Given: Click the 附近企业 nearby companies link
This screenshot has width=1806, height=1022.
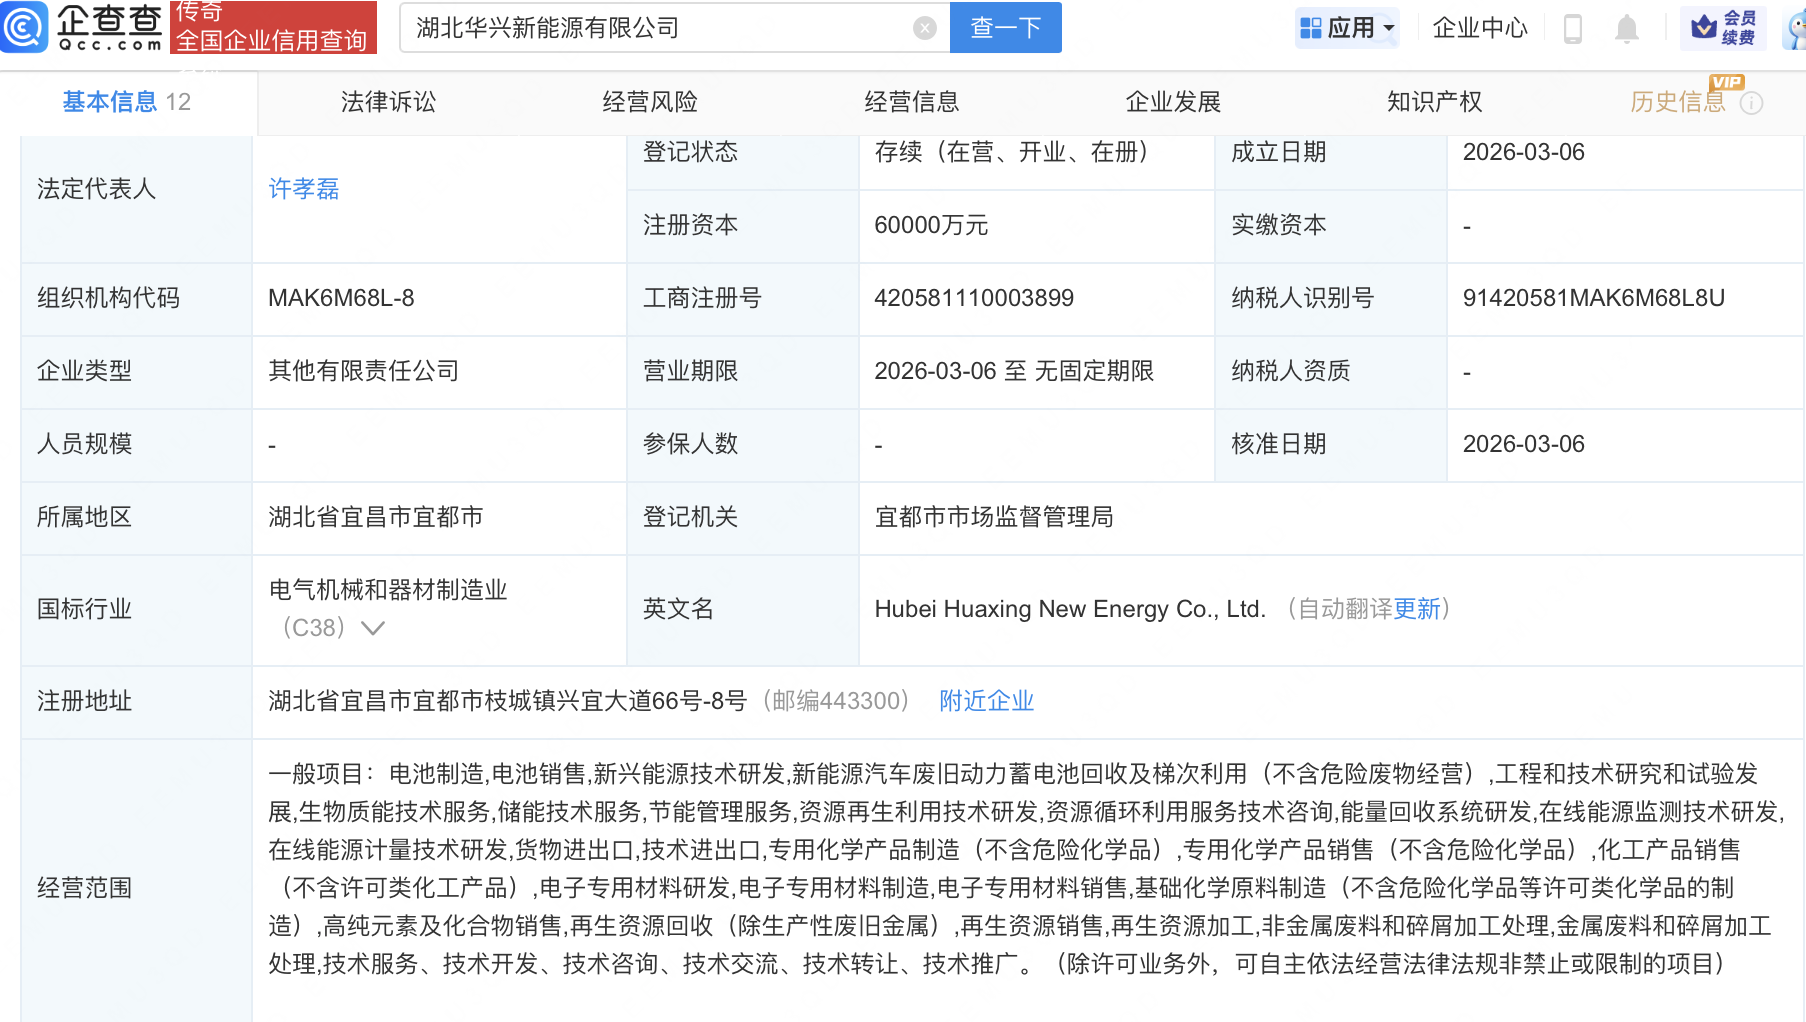Looking at the screenshot, I should (x=986, y=700).
